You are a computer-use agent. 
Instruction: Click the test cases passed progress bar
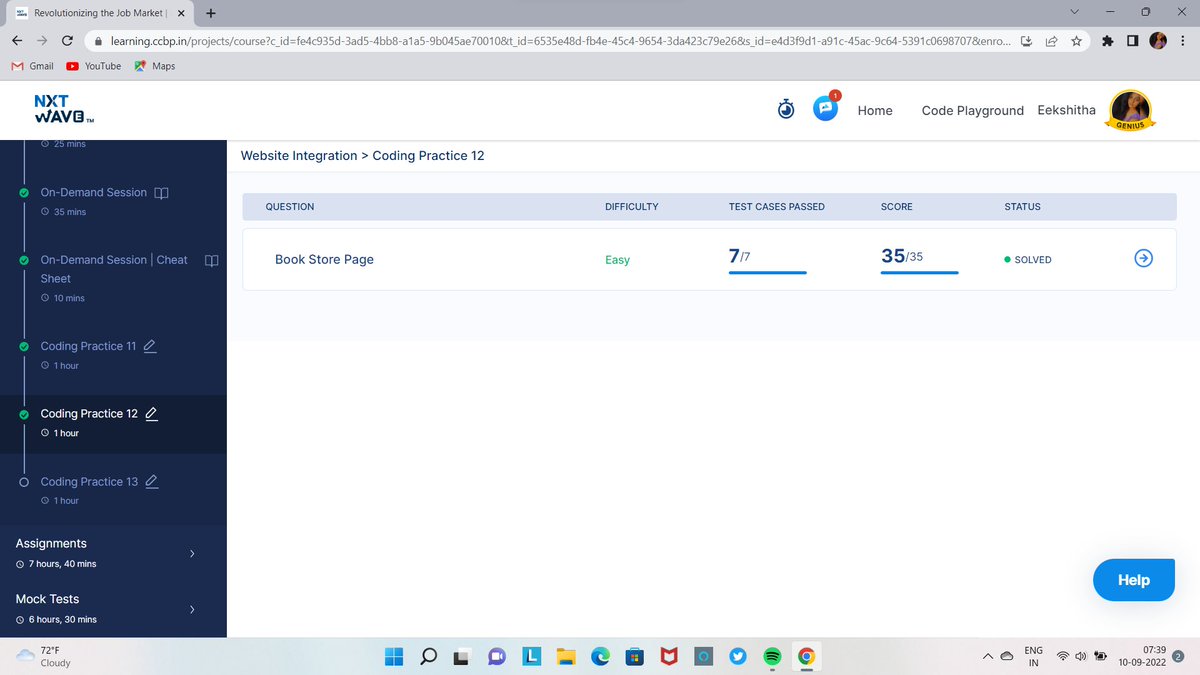pos(768,271)
